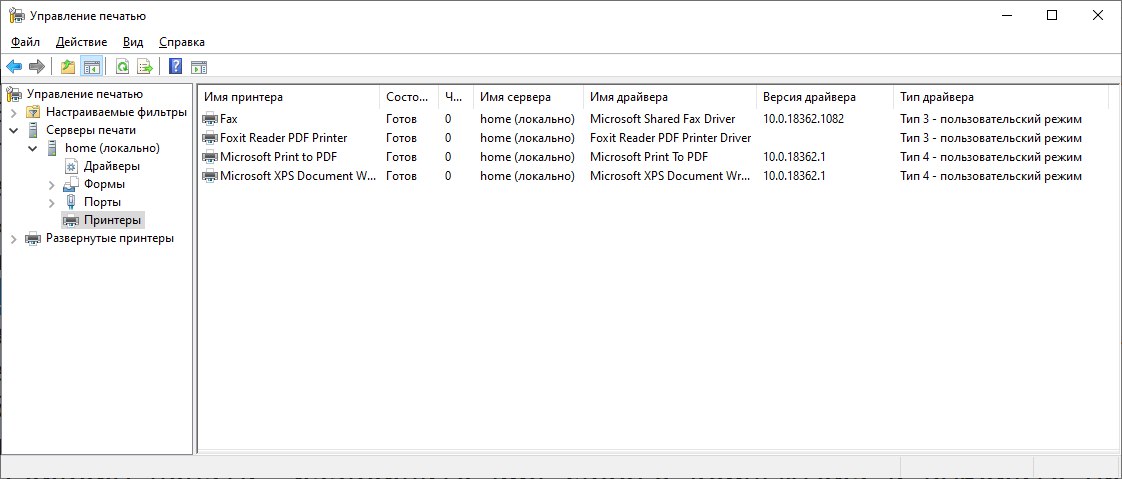1122x479 pixels.
Task: Click the print servers icon in tree
Action: (x=33, y=130)
